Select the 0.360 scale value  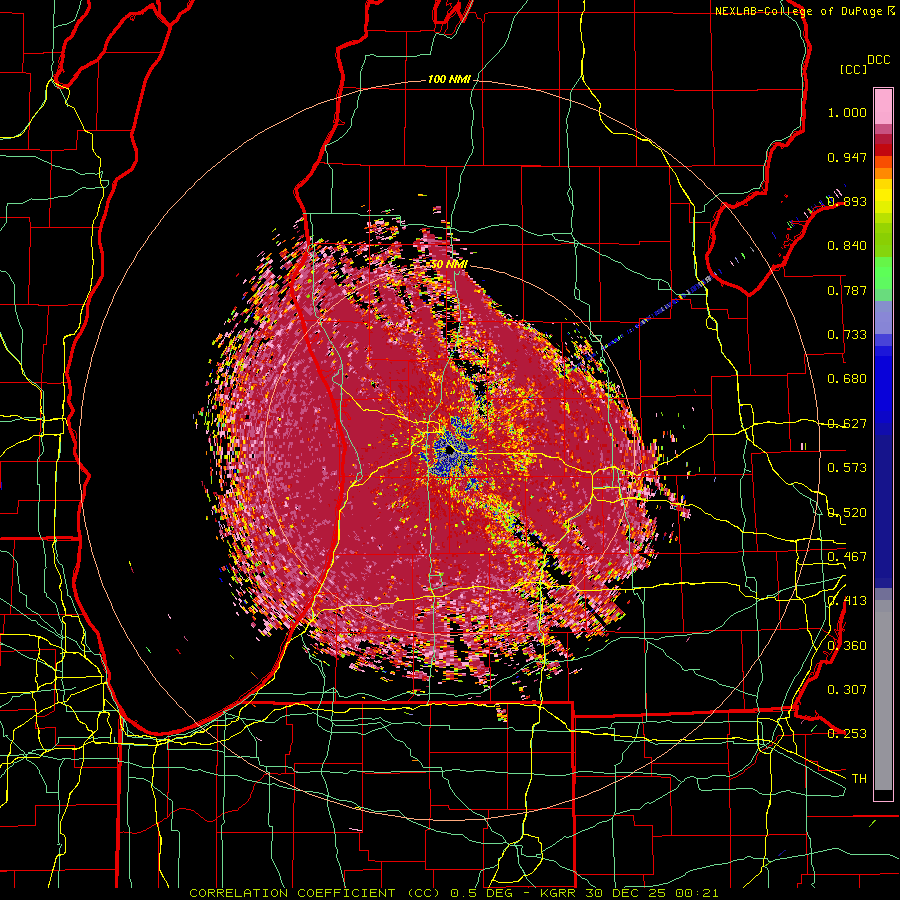pyautogui.click(x=847, y=646)
